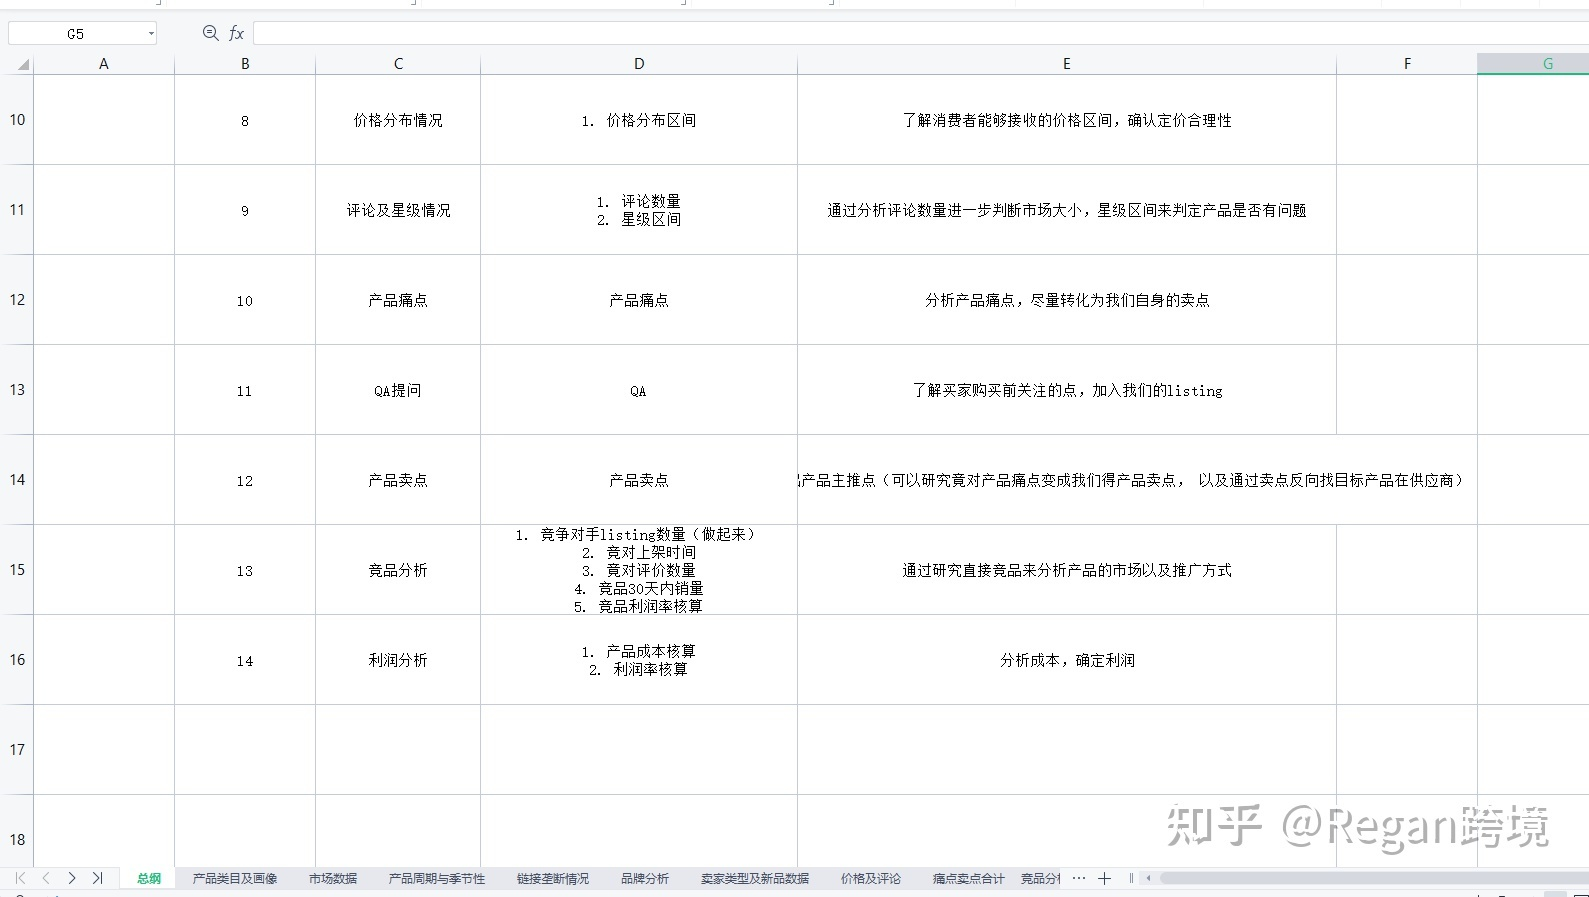Jump to first sheet tab arrow
Screen dimensions: 1589x897
20,878
